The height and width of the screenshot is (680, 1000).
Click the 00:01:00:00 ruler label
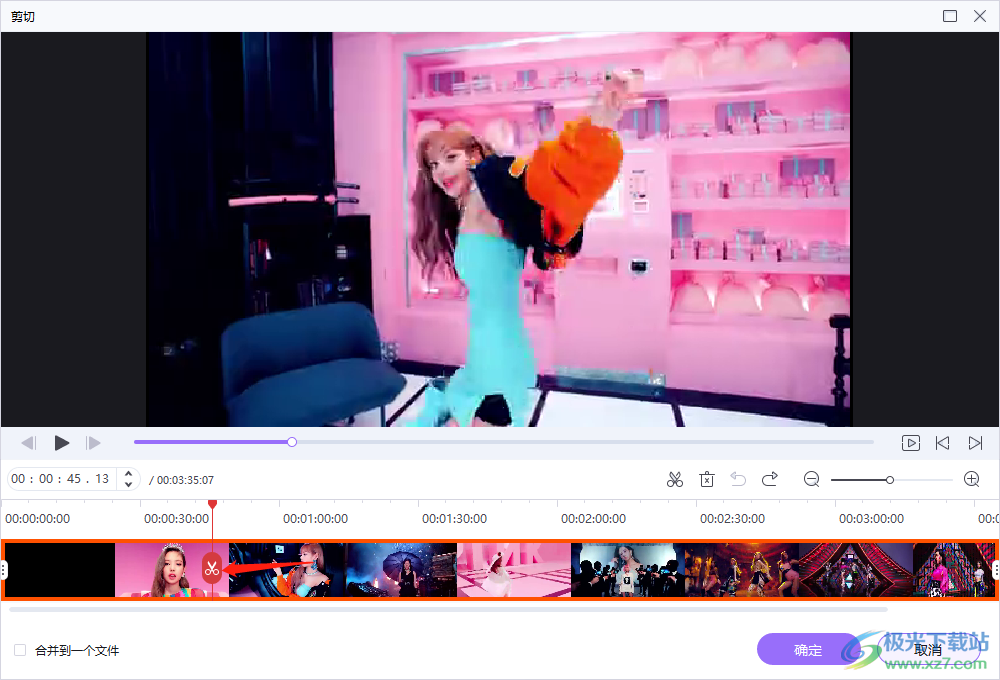click(315, 519)
